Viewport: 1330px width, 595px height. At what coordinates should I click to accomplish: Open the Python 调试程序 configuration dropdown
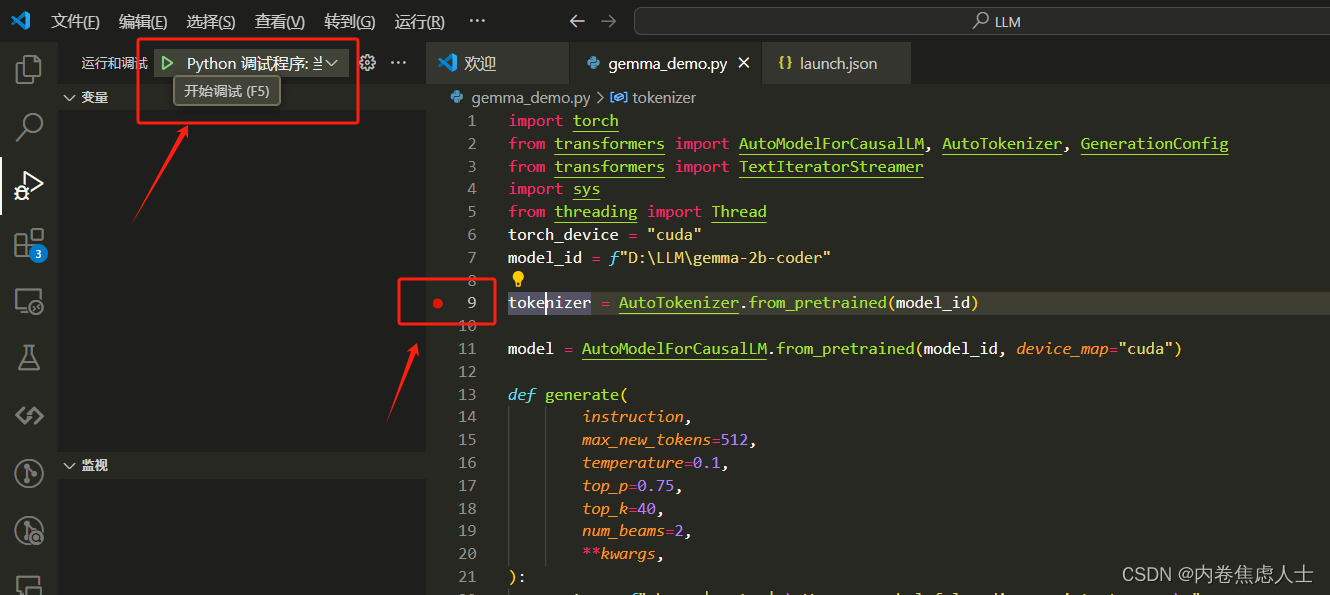tap(330, 62)
